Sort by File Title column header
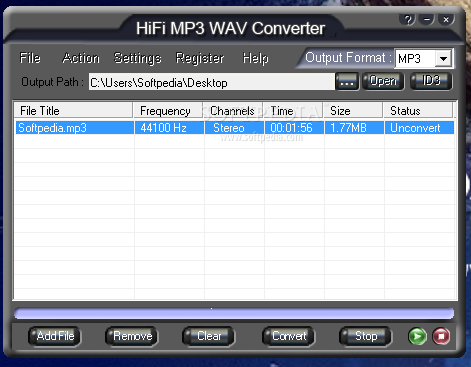Screen dimensions: 471x367 [x=73, y=111]
